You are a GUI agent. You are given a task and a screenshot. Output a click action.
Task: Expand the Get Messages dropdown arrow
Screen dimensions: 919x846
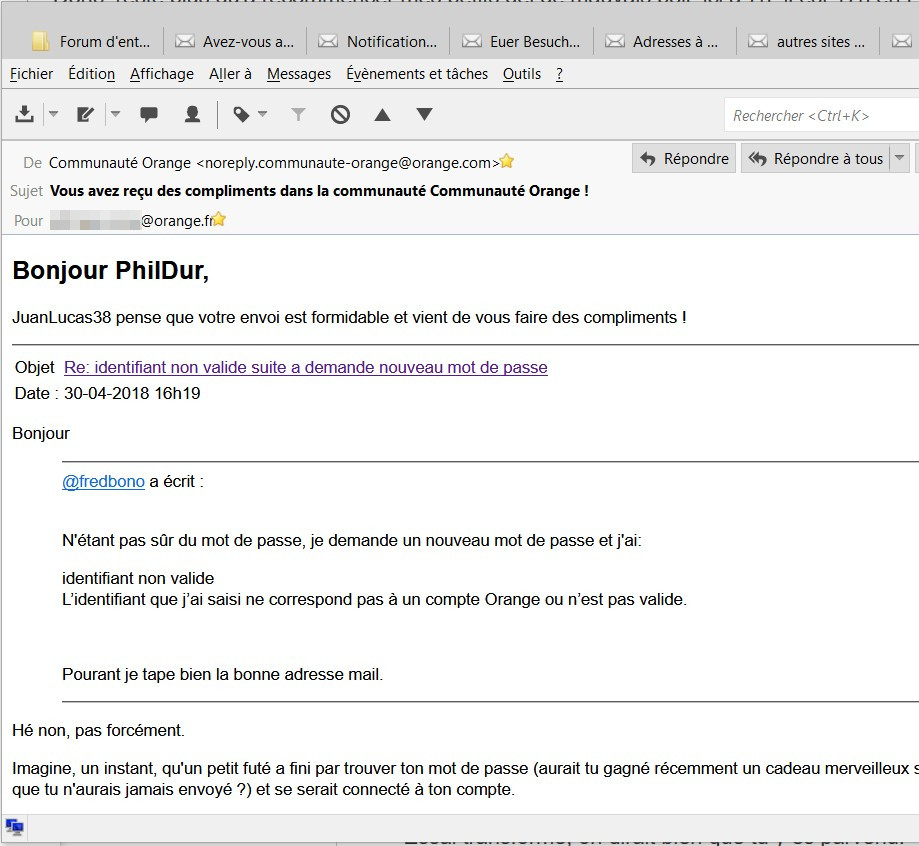tap(53, 115)
